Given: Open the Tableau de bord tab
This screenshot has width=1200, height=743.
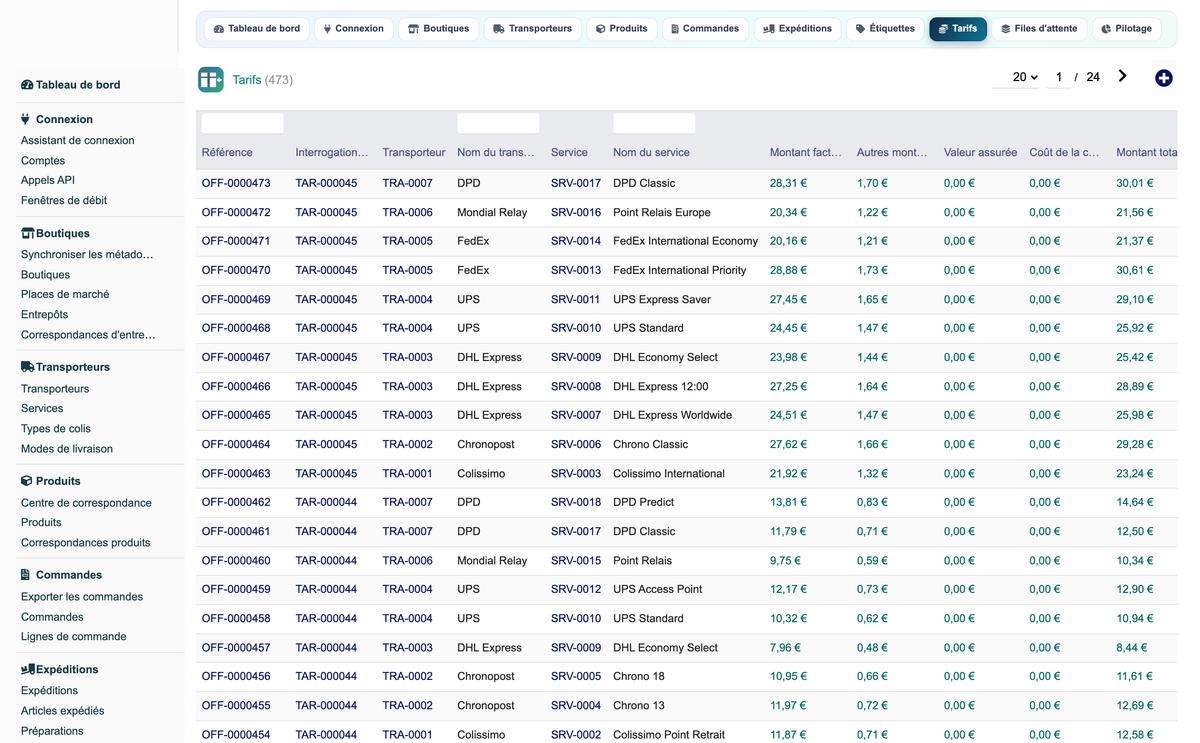Looking at the screenshot, I should pos(257,29).
